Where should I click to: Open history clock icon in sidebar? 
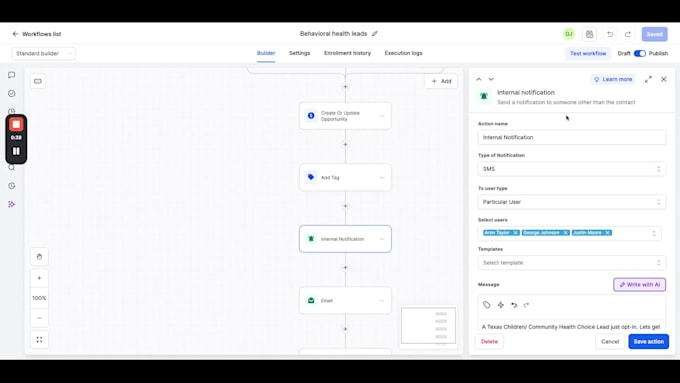click(x=12, y=186)
